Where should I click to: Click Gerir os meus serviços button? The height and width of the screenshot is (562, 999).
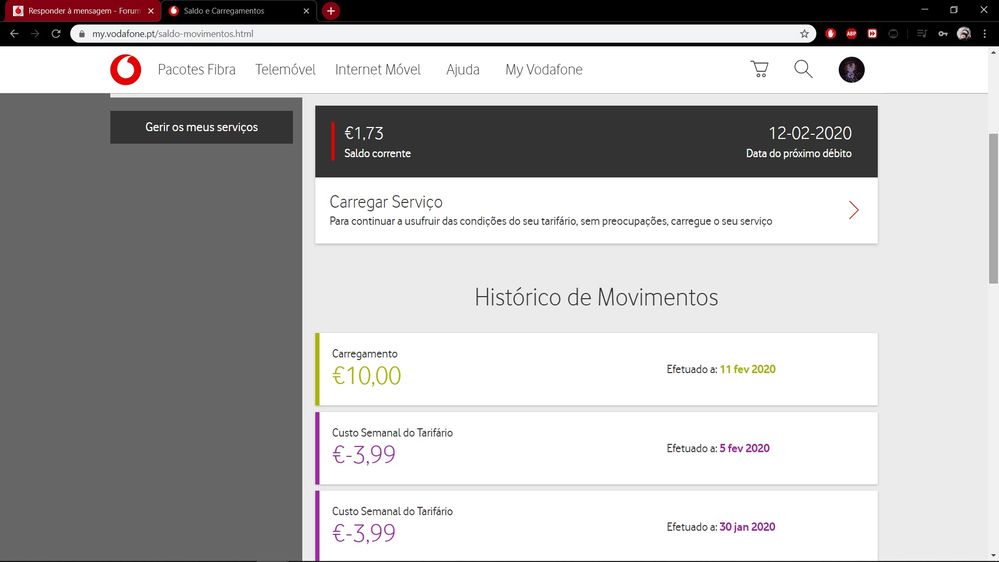point(201,127)
